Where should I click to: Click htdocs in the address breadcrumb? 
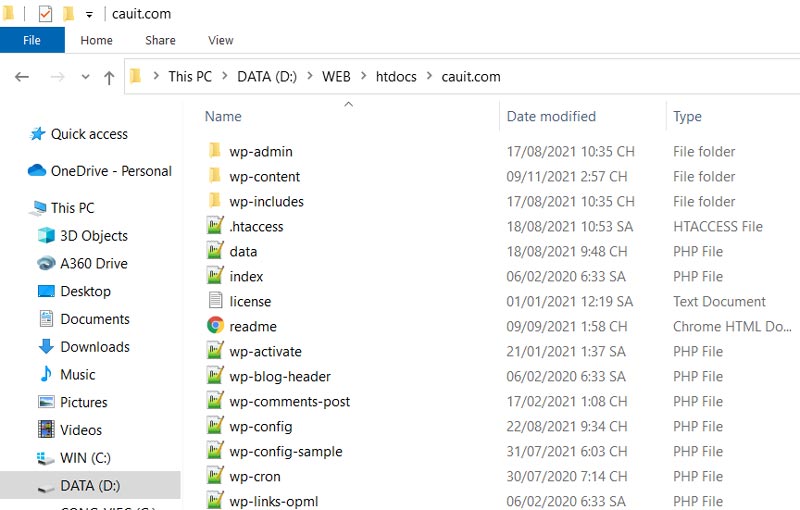pos(396,76)
